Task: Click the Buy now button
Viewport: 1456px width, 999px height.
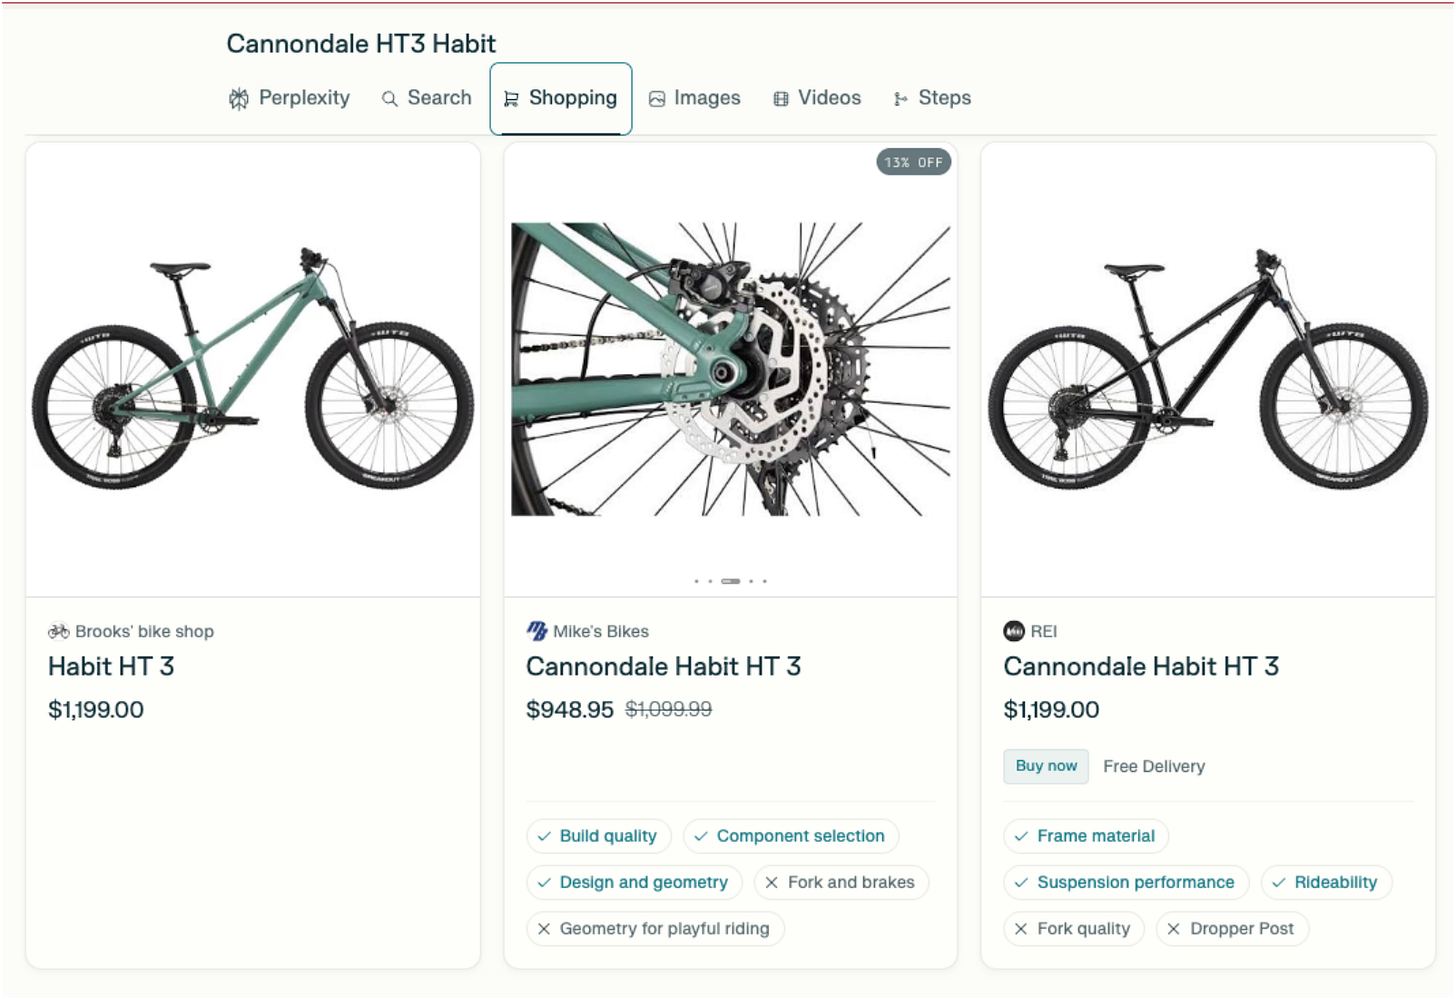Action: [x=1046, y=766]
